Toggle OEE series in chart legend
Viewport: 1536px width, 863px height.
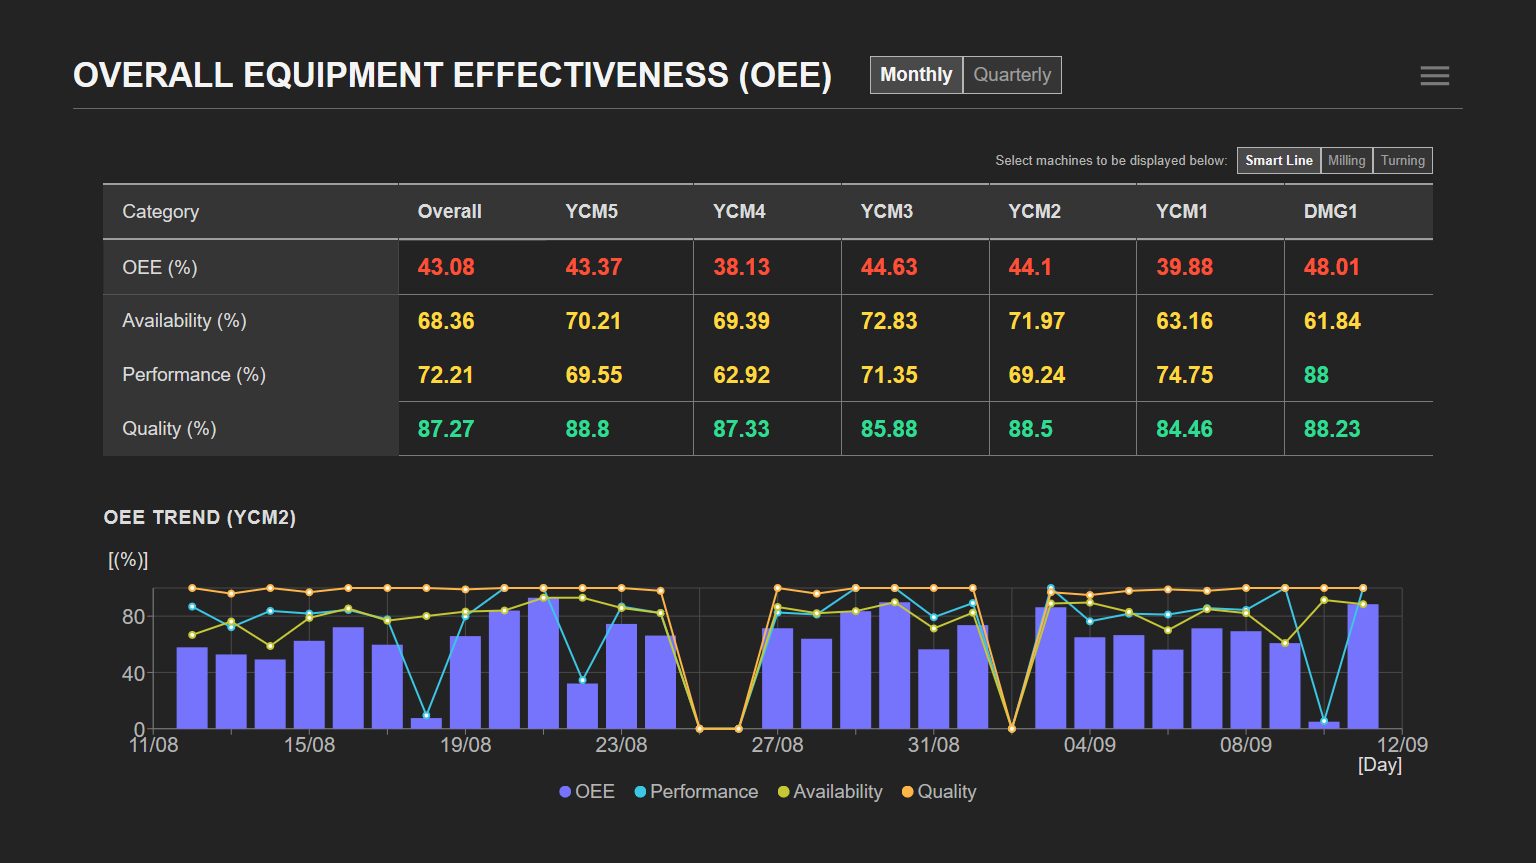coord(587,792)
